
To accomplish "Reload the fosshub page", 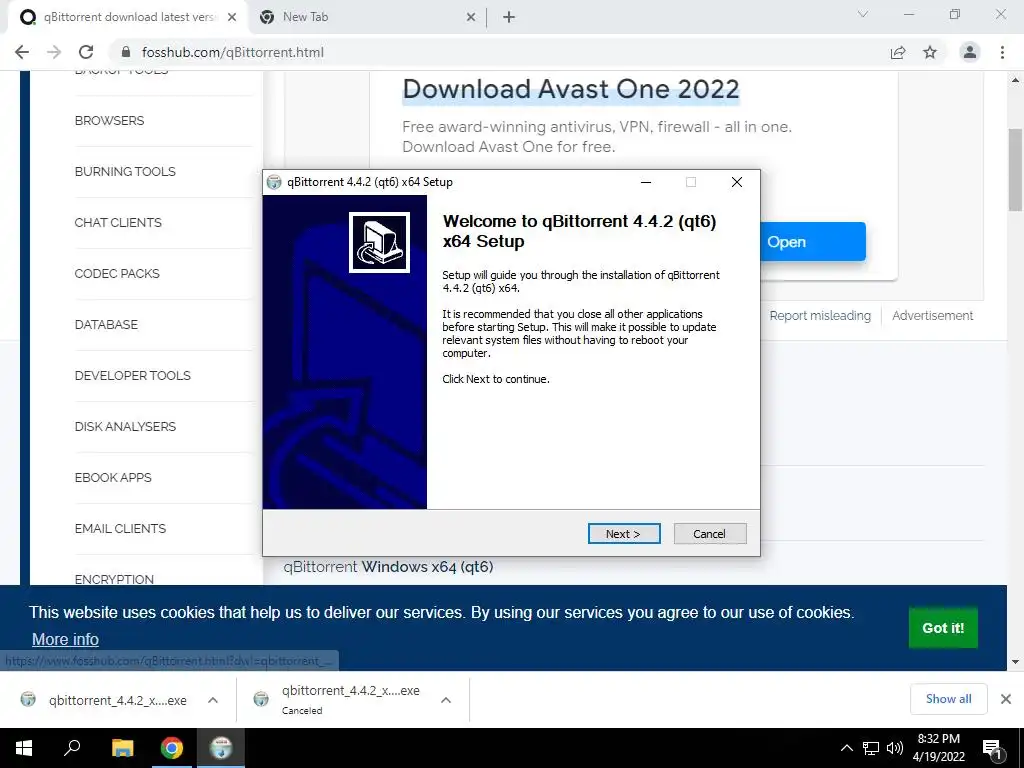I will (86, 52).
